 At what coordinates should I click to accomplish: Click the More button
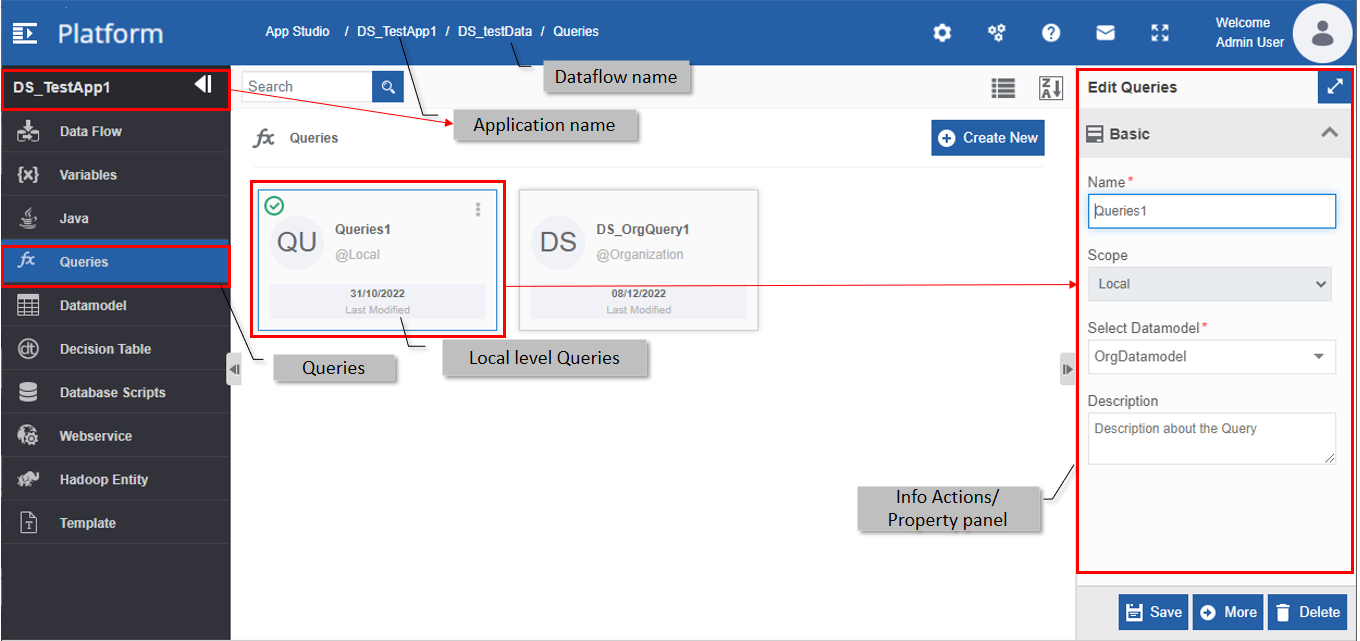pos(1228,612)
